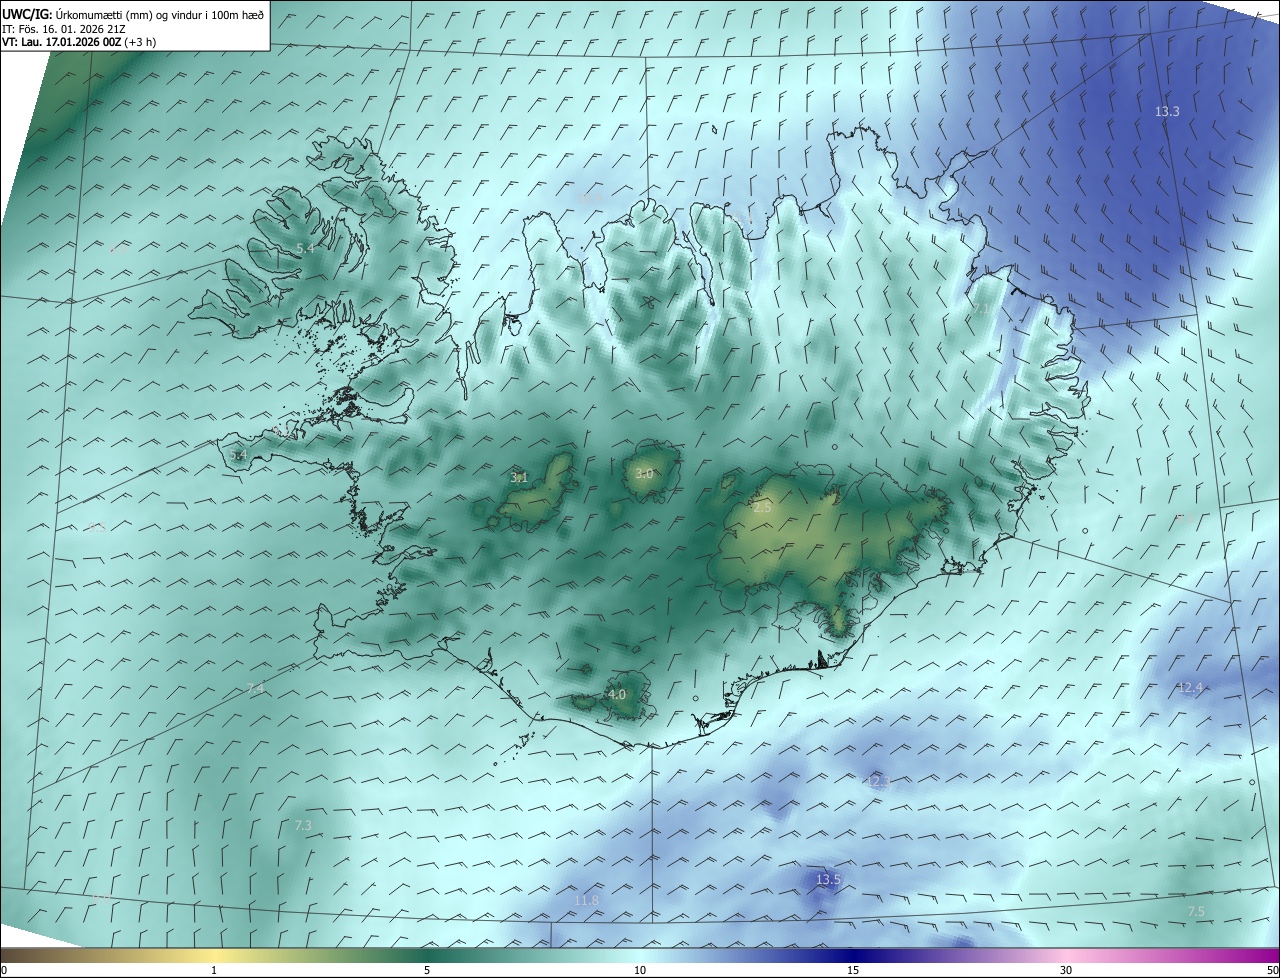Click the 5.4 value on the Westfjords peninsula

[x=305, y=248]
